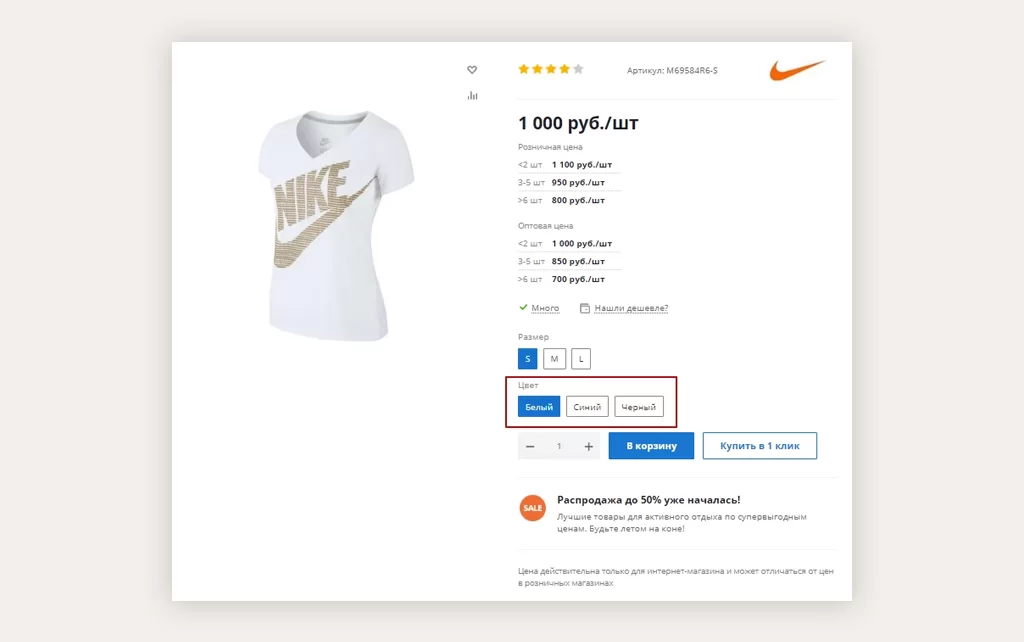Click the first gold rating star
This screenshot has height=642, width=1024.
[523, 70]
